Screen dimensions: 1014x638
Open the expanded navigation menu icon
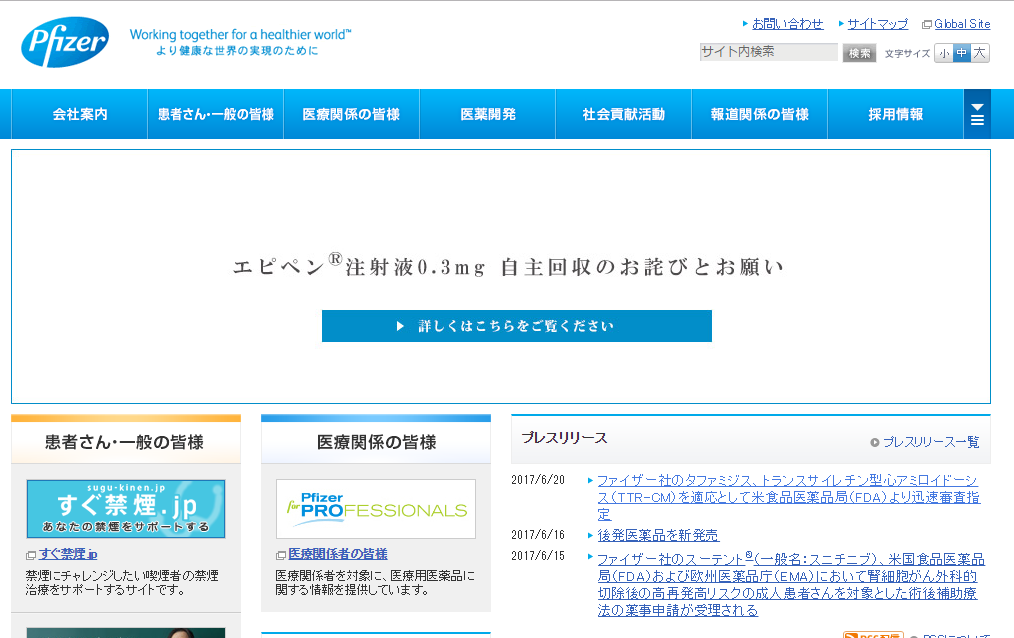977,114
